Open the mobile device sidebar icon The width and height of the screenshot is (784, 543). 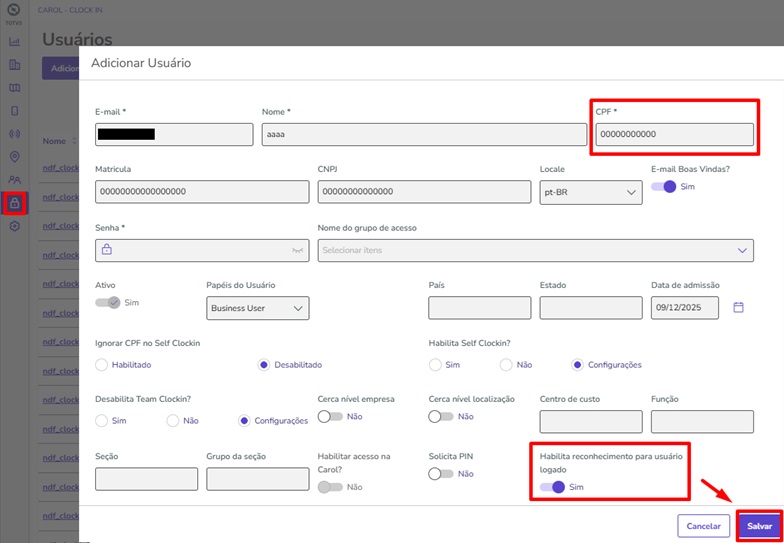[x=14, y=111]
